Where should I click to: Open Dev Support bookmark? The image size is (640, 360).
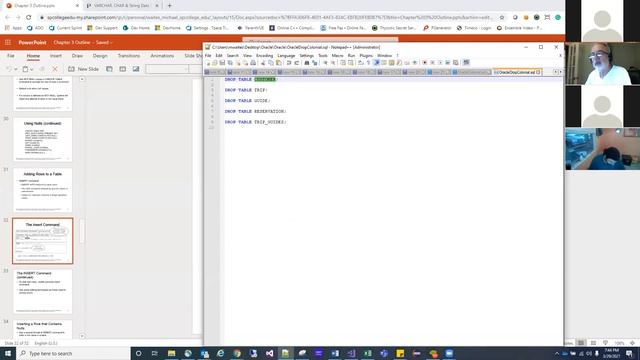[102, 28]
